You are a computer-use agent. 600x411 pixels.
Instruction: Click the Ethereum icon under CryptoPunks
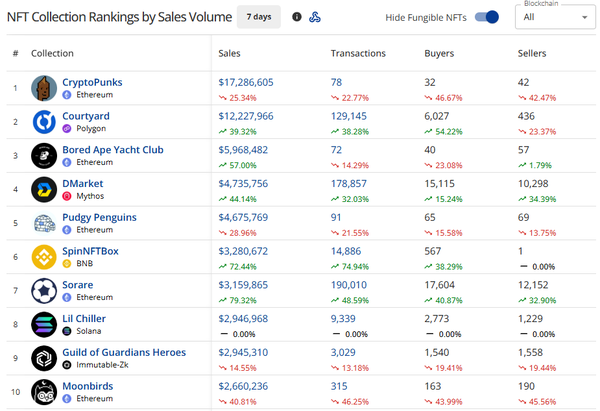click(67, 95)
